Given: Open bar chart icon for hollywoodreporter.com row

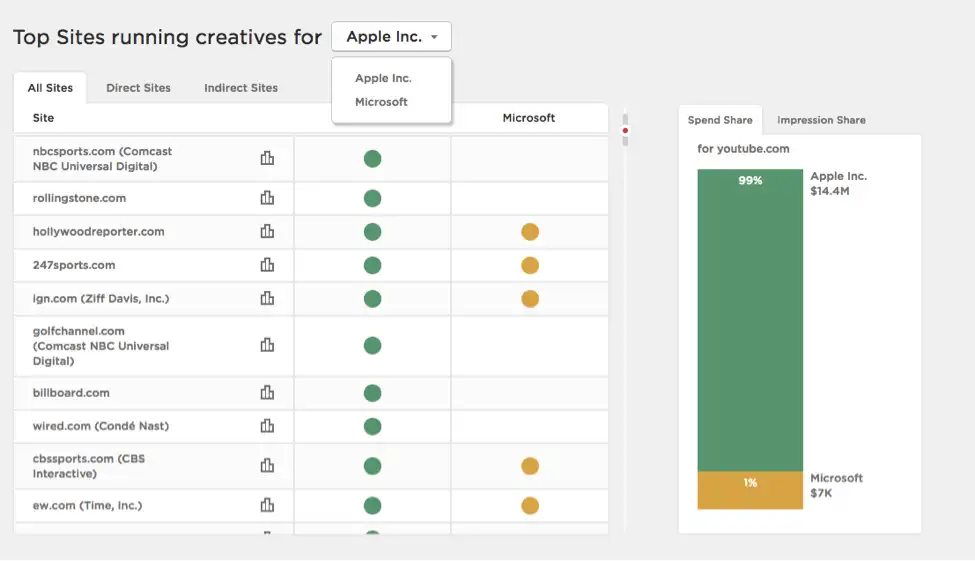Looking at the screenshot, I should (267, 231).
